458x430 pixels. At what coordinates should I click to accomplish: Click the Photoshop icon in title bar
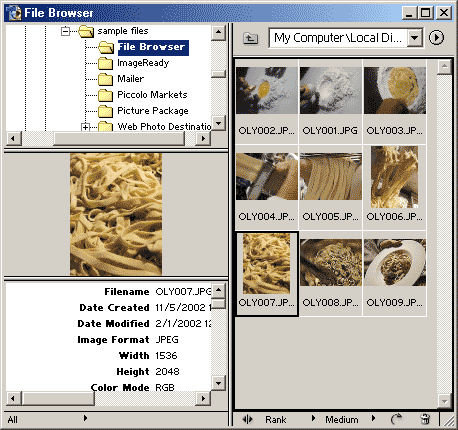[x=14, y=13]
